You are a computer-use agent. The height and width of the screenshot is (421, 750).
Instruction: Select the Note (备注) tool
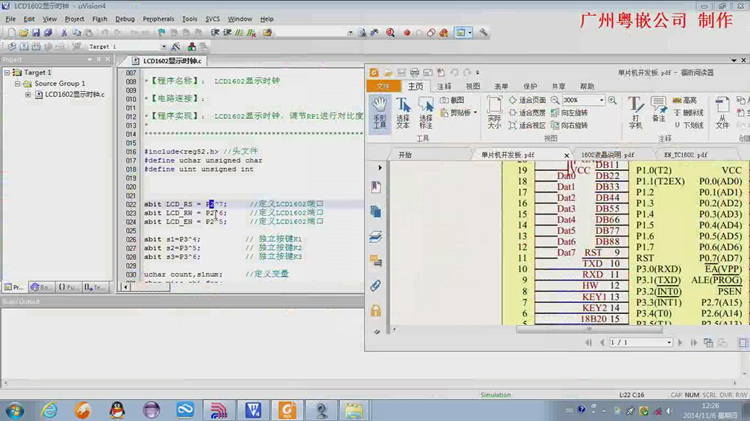(659, 110)
